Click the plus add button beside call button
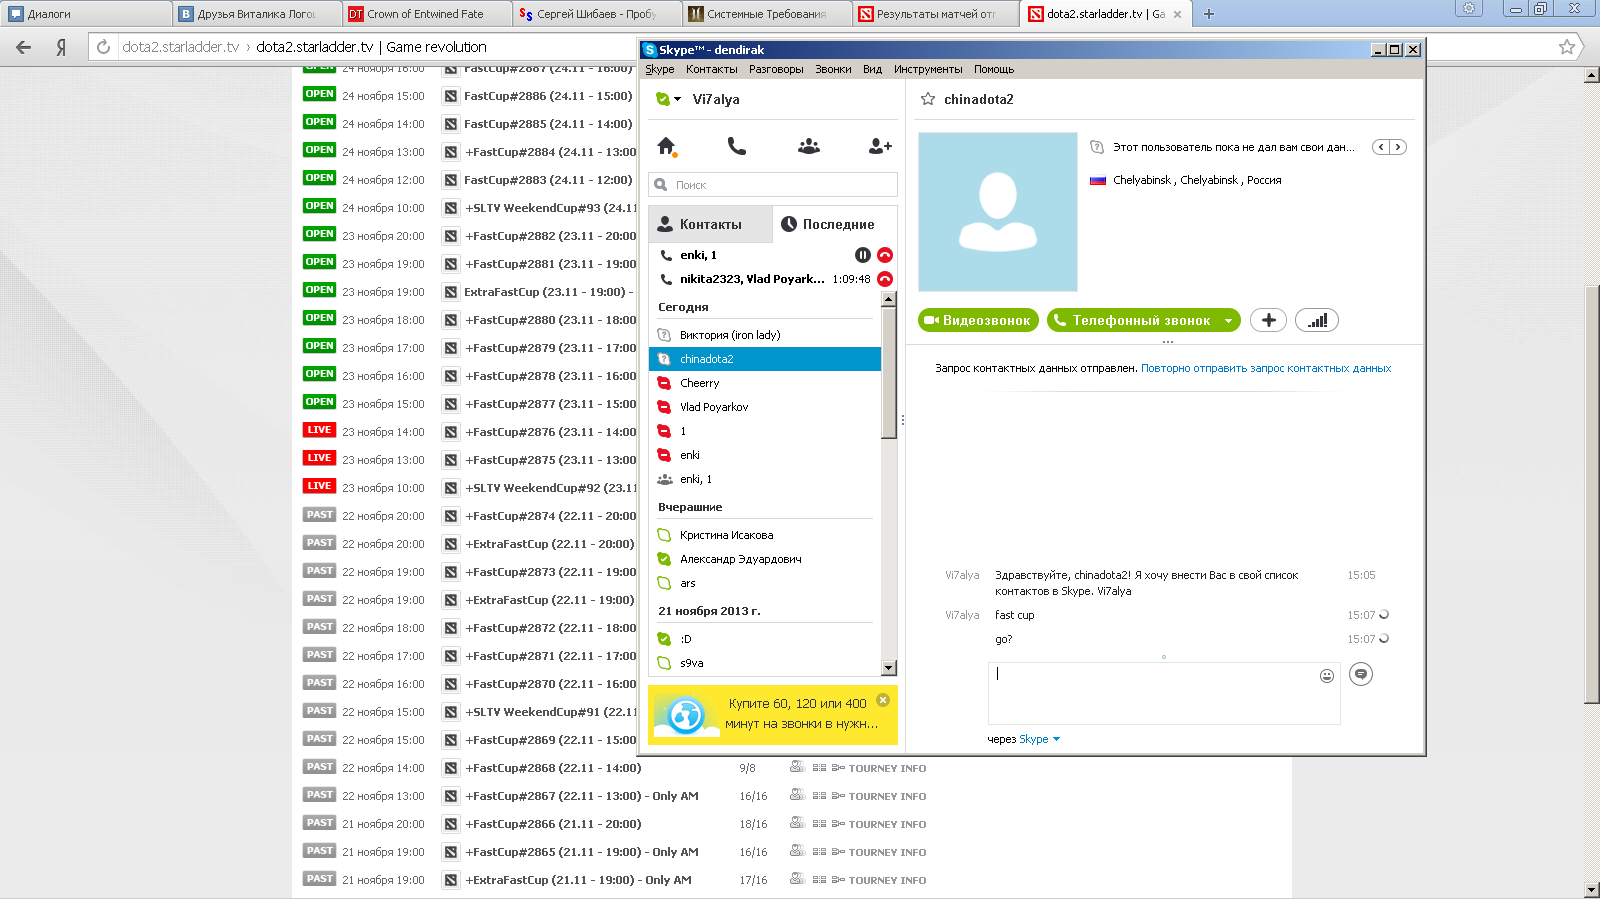 point(1268,320)
